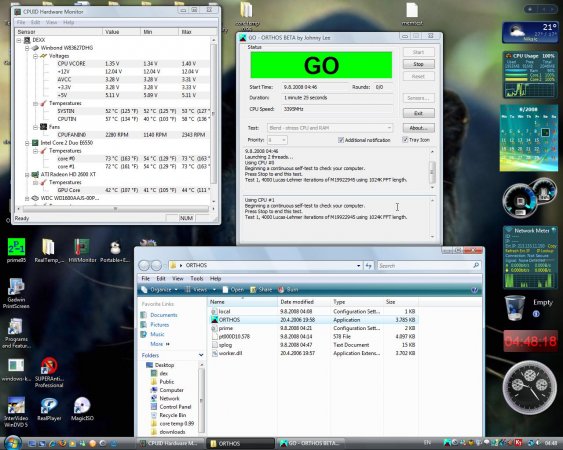Expand the WDC WD1600AAJS drive node
Image resolution: width=563 pixels, height=450 pixels.
pos(27,198)
